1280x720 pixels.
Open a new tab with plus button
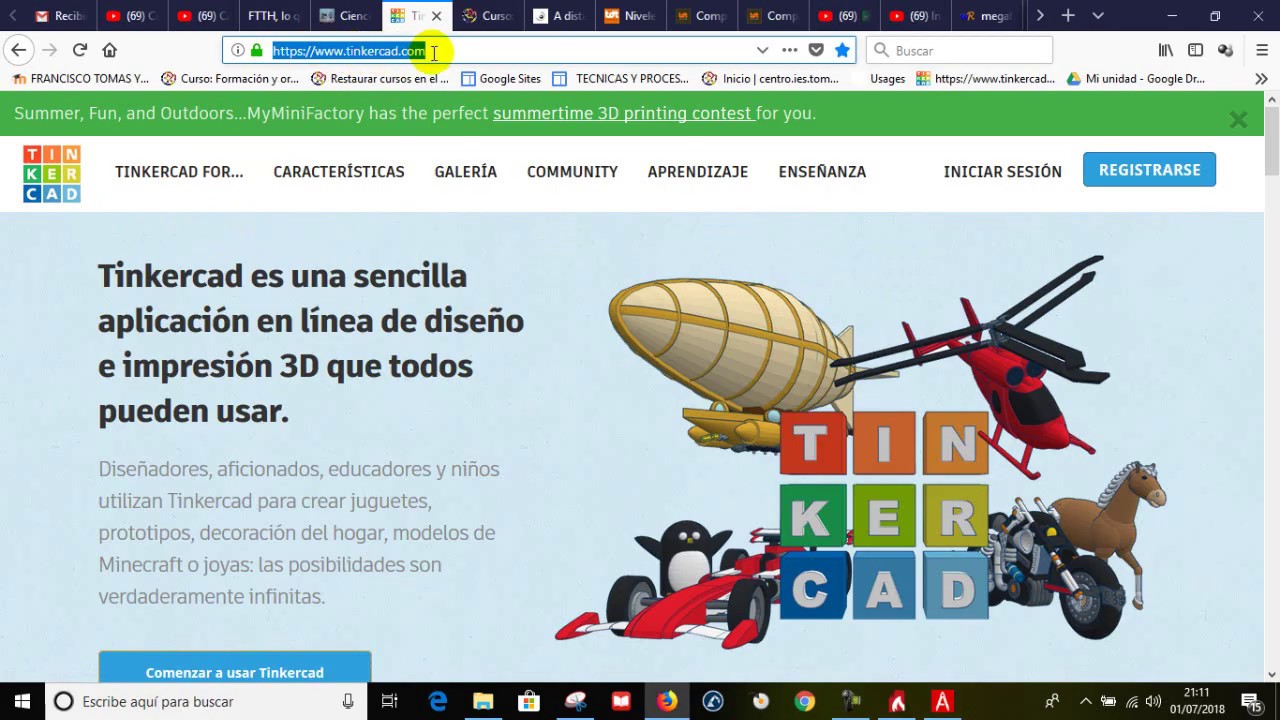pyautogui.click(x=1068, y=16)
